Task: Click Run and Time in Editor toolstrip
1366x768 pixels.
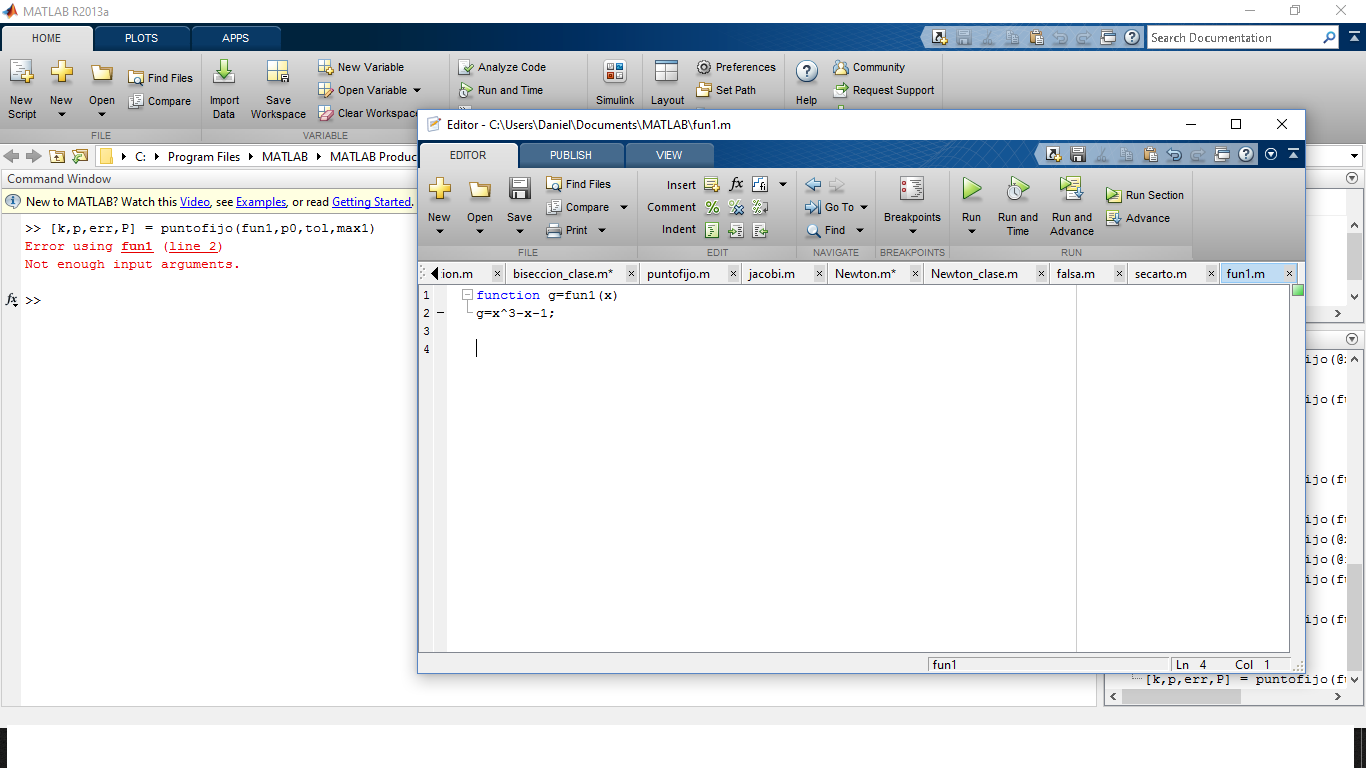Action: tap(1018, 207)
